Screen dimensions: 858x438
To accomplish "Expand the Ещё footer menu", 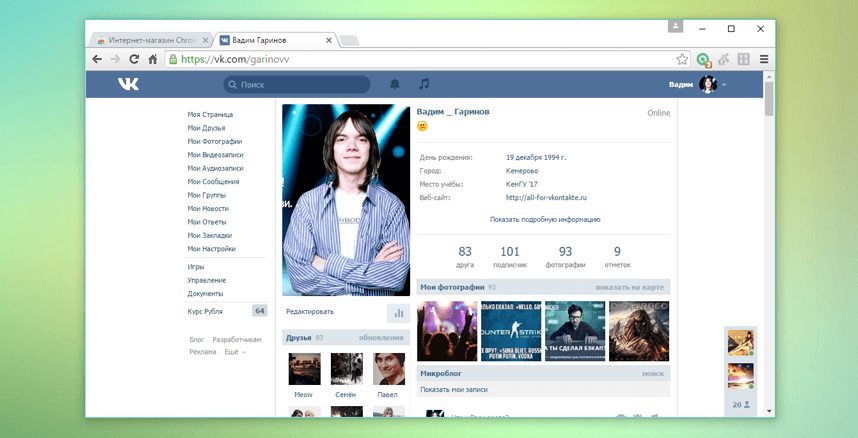I will click(x=235, y=352).
